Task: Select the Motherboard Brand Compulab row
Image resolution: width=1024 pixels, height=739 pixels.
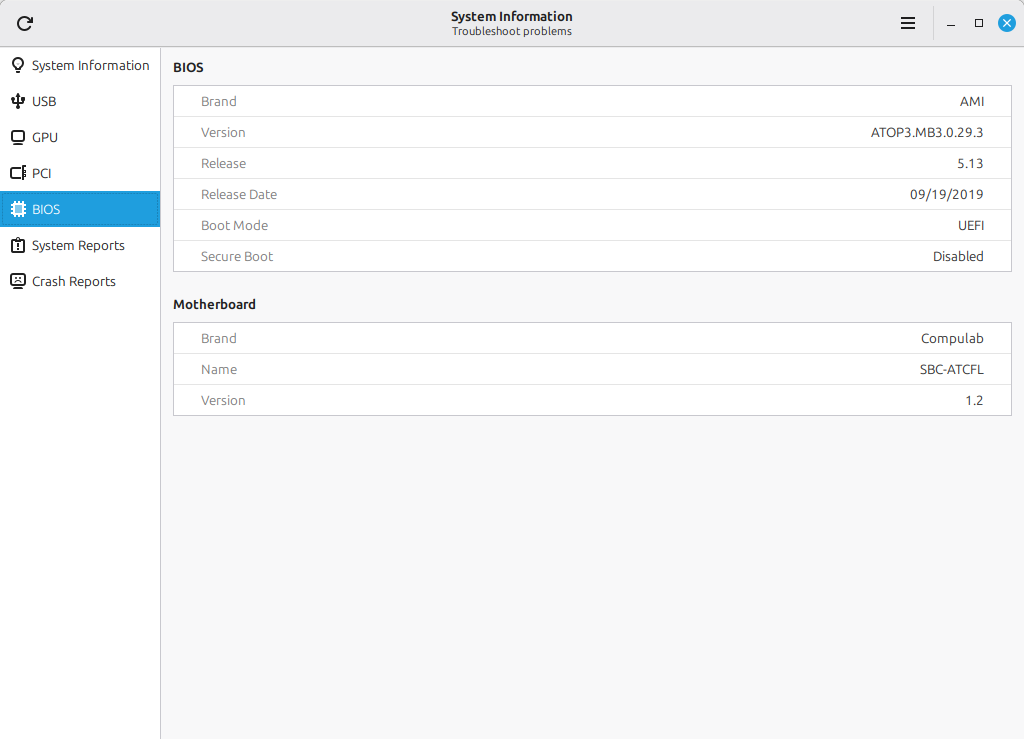Action: tap(592, 338)
